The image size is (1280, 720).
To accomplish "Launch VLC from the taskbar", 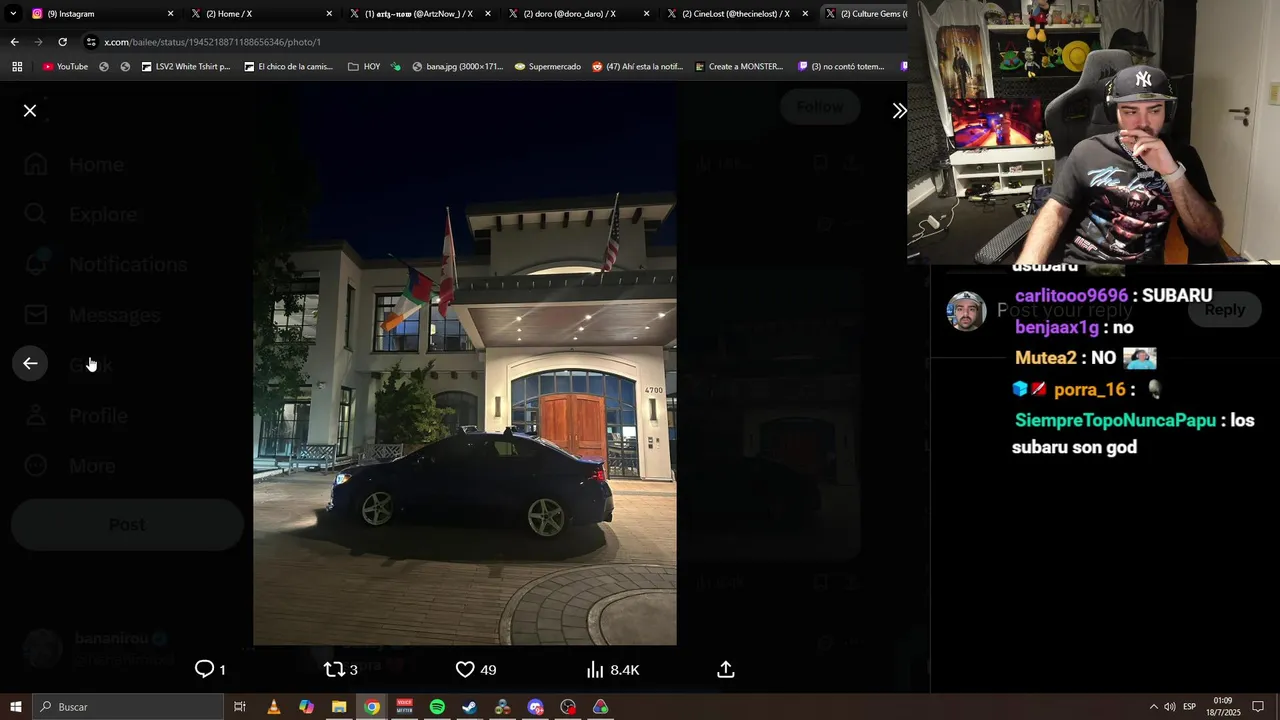I will [x=273, y=707].
